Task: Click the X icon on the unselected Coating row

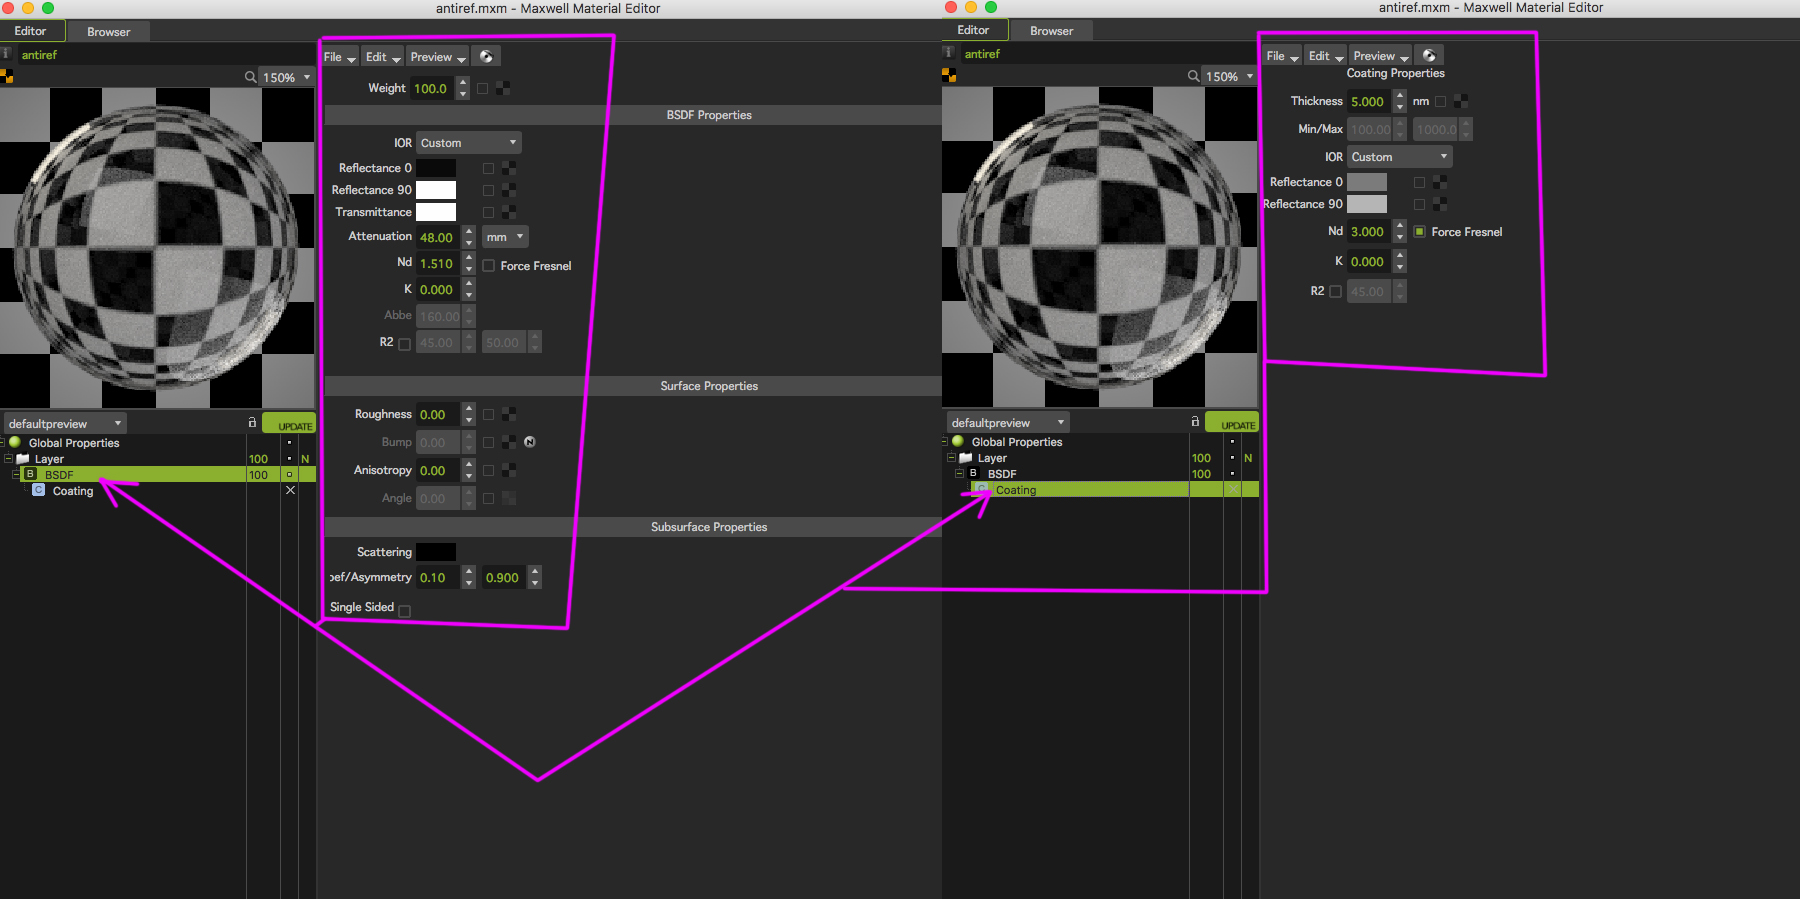Action: (x=290, y=490)
